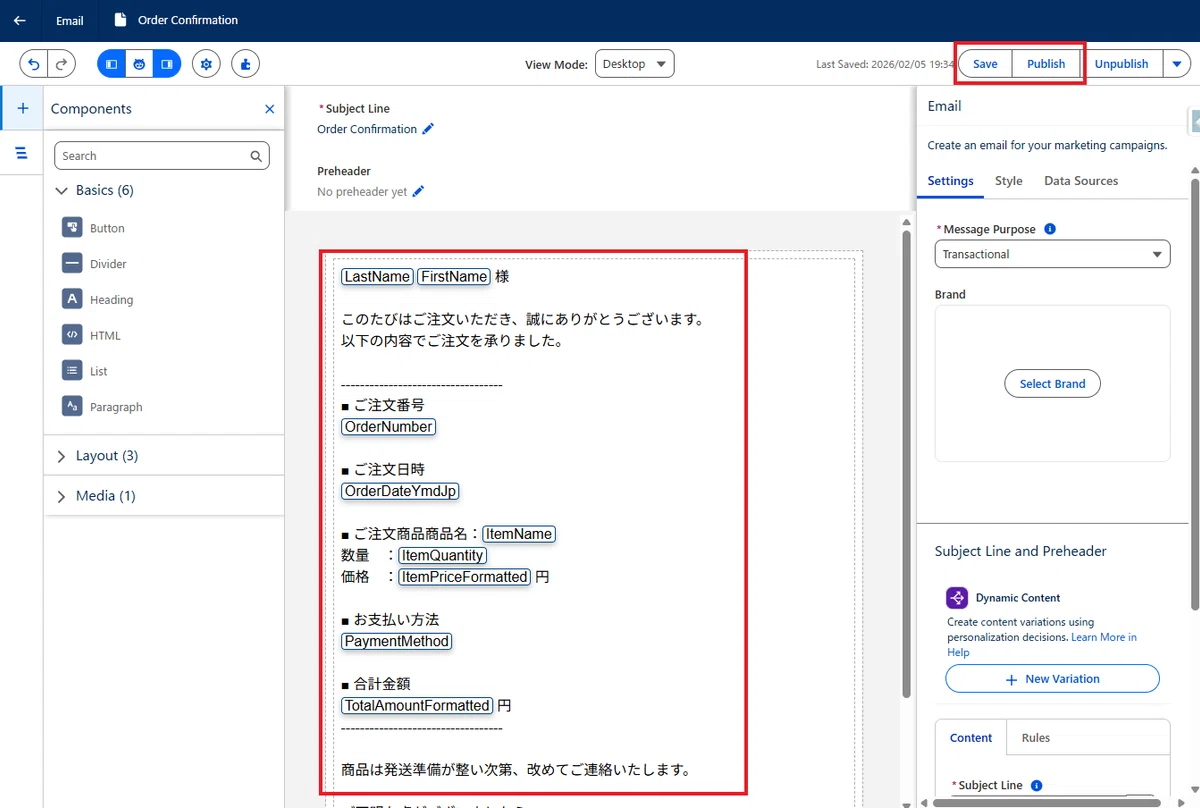Click the redo arrow button
1200x808 pixels.
tap(62, 64)
